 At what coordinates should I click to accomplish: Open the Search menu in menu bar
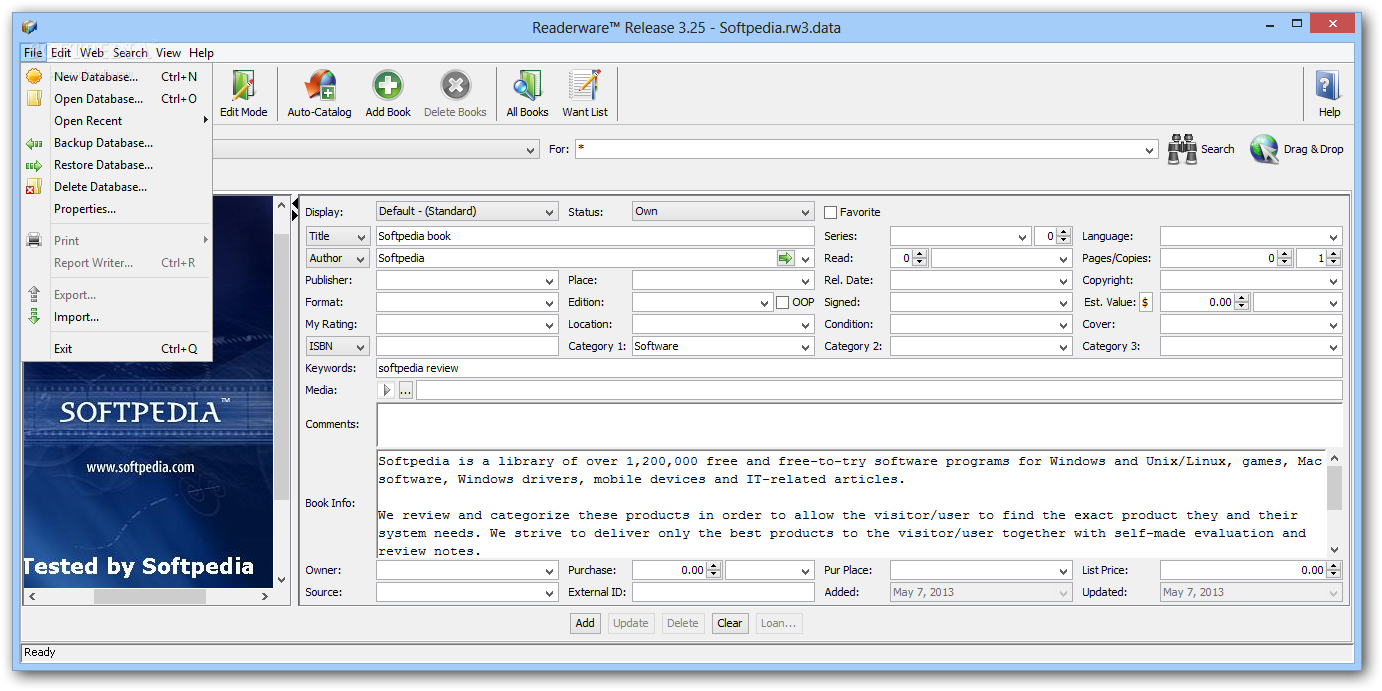click(x=130, y=53)
